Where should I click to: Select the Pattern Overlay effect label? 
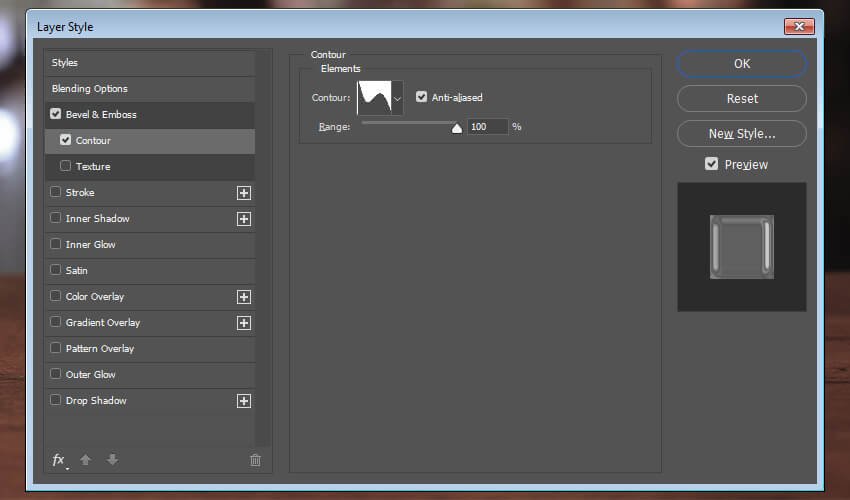click(100, 349)
